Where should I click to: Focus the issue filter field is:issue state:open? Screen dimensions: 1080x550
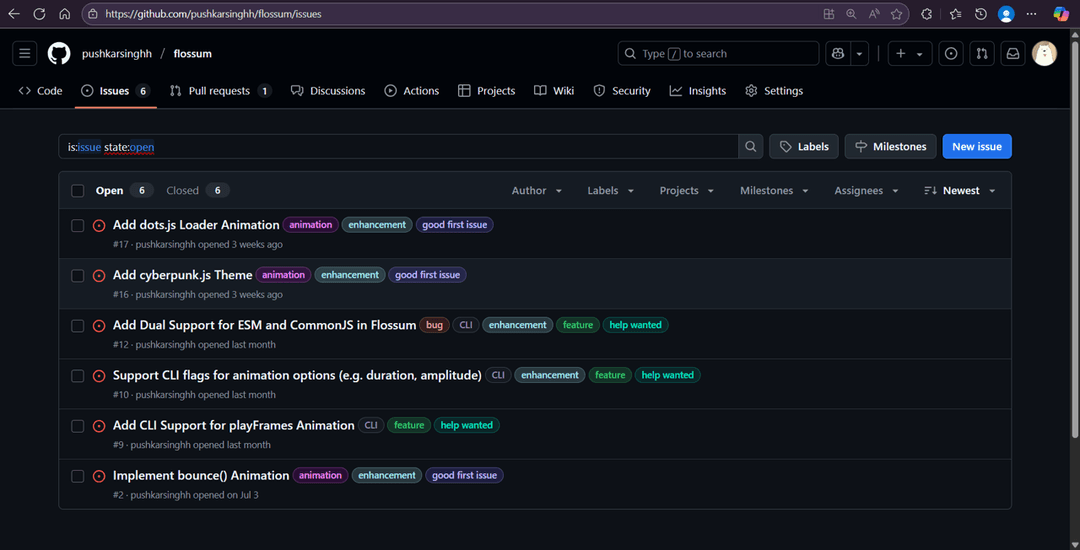click(398, 147)
